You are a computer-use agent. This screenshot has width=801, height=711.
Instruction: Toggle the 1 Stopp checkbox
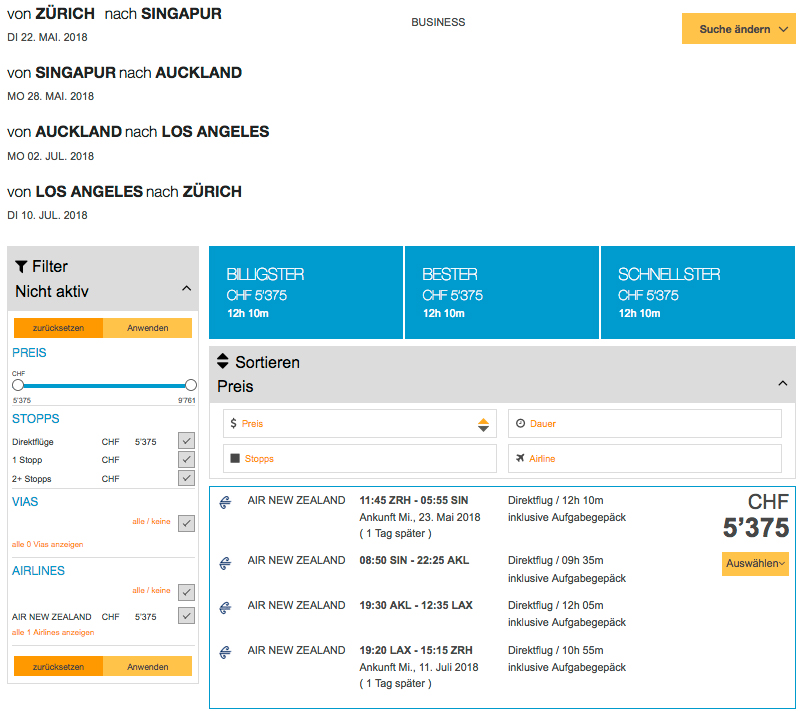[x=186, y=460]
